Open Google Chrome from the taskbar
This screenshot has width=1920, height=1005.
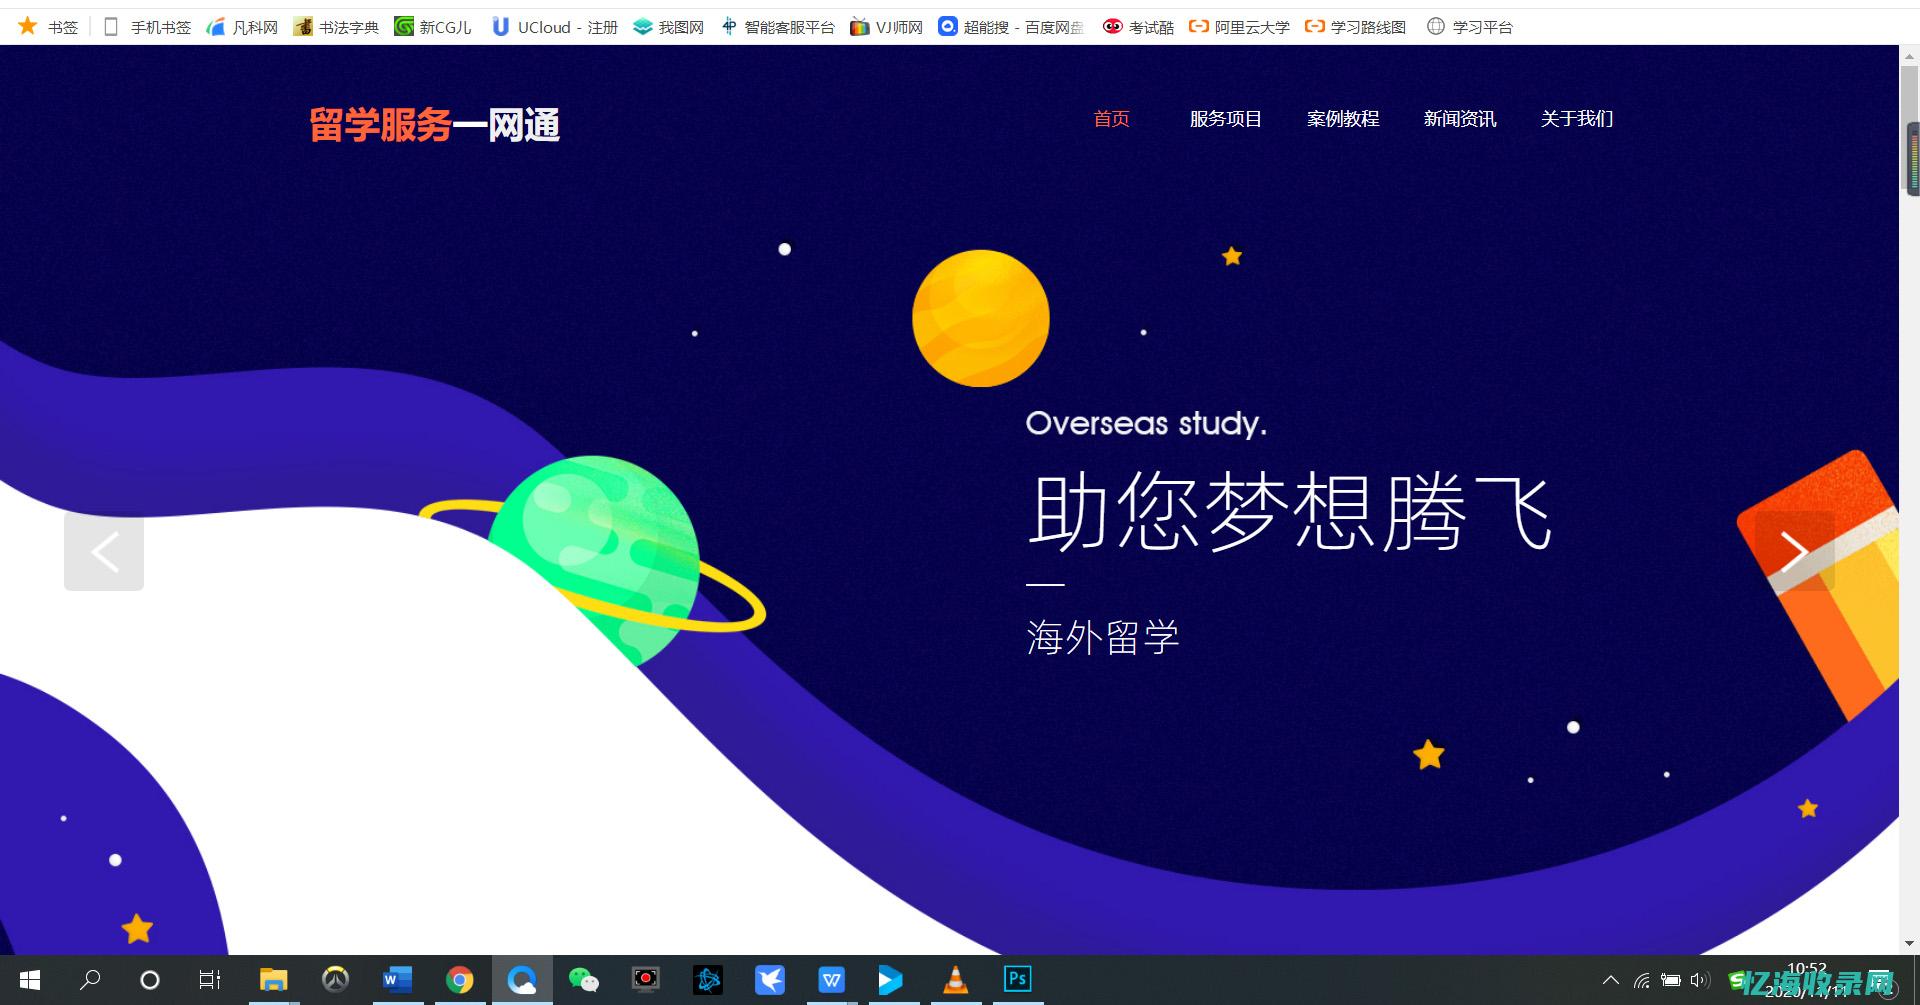460,980
